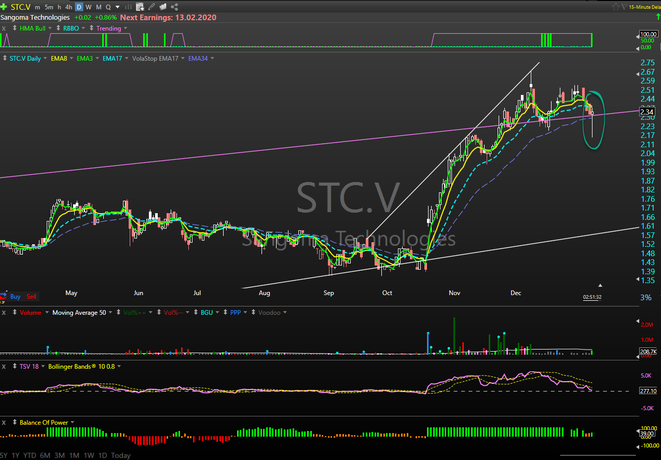Open more timeframes dropdown arrow after Q
661x460 pixels.
point(118,7)
